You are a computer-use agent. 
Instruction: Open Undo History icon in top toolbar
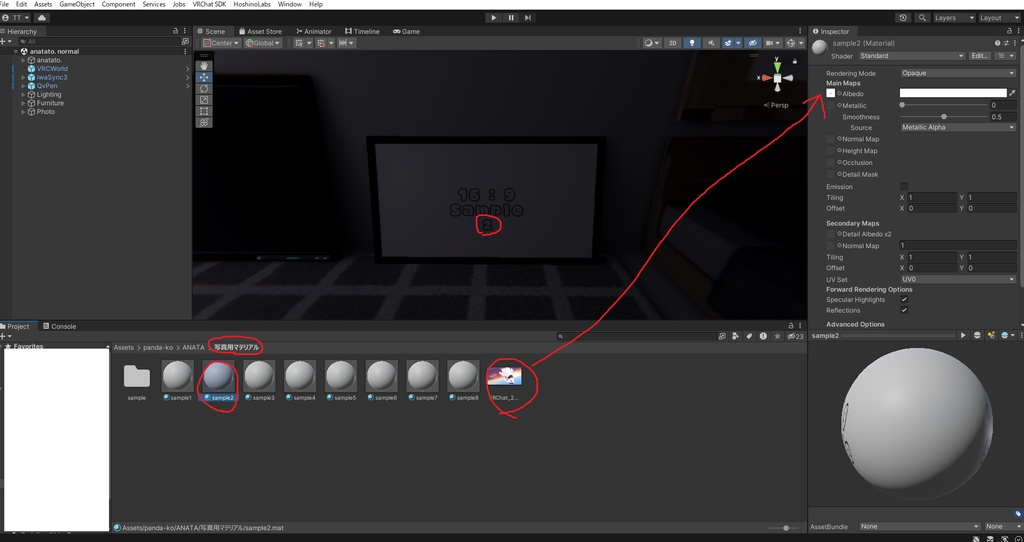tap(903, 18)
